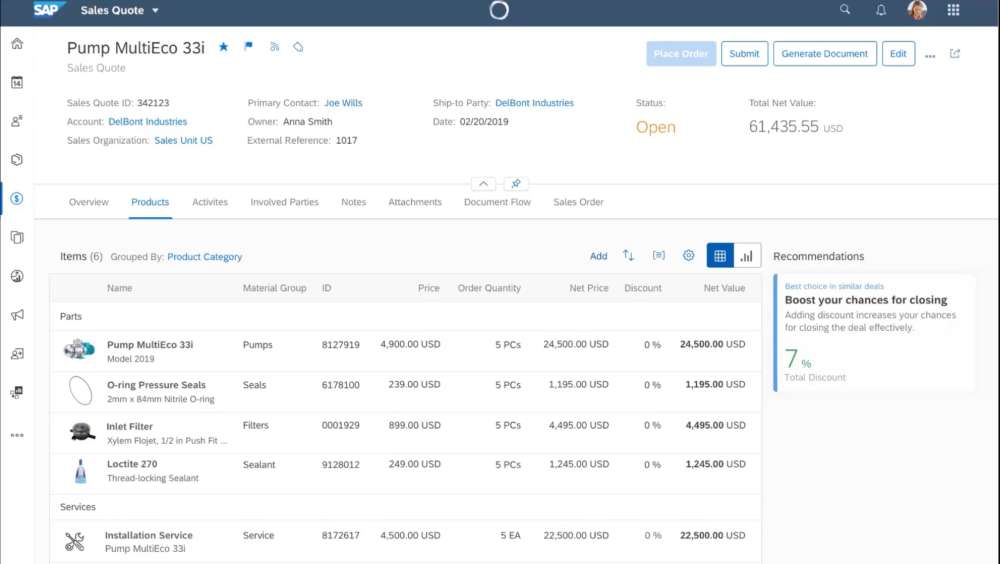Open the Ship-to Party DelBont Industries link
1000x564 pixels.
[534, 103]
